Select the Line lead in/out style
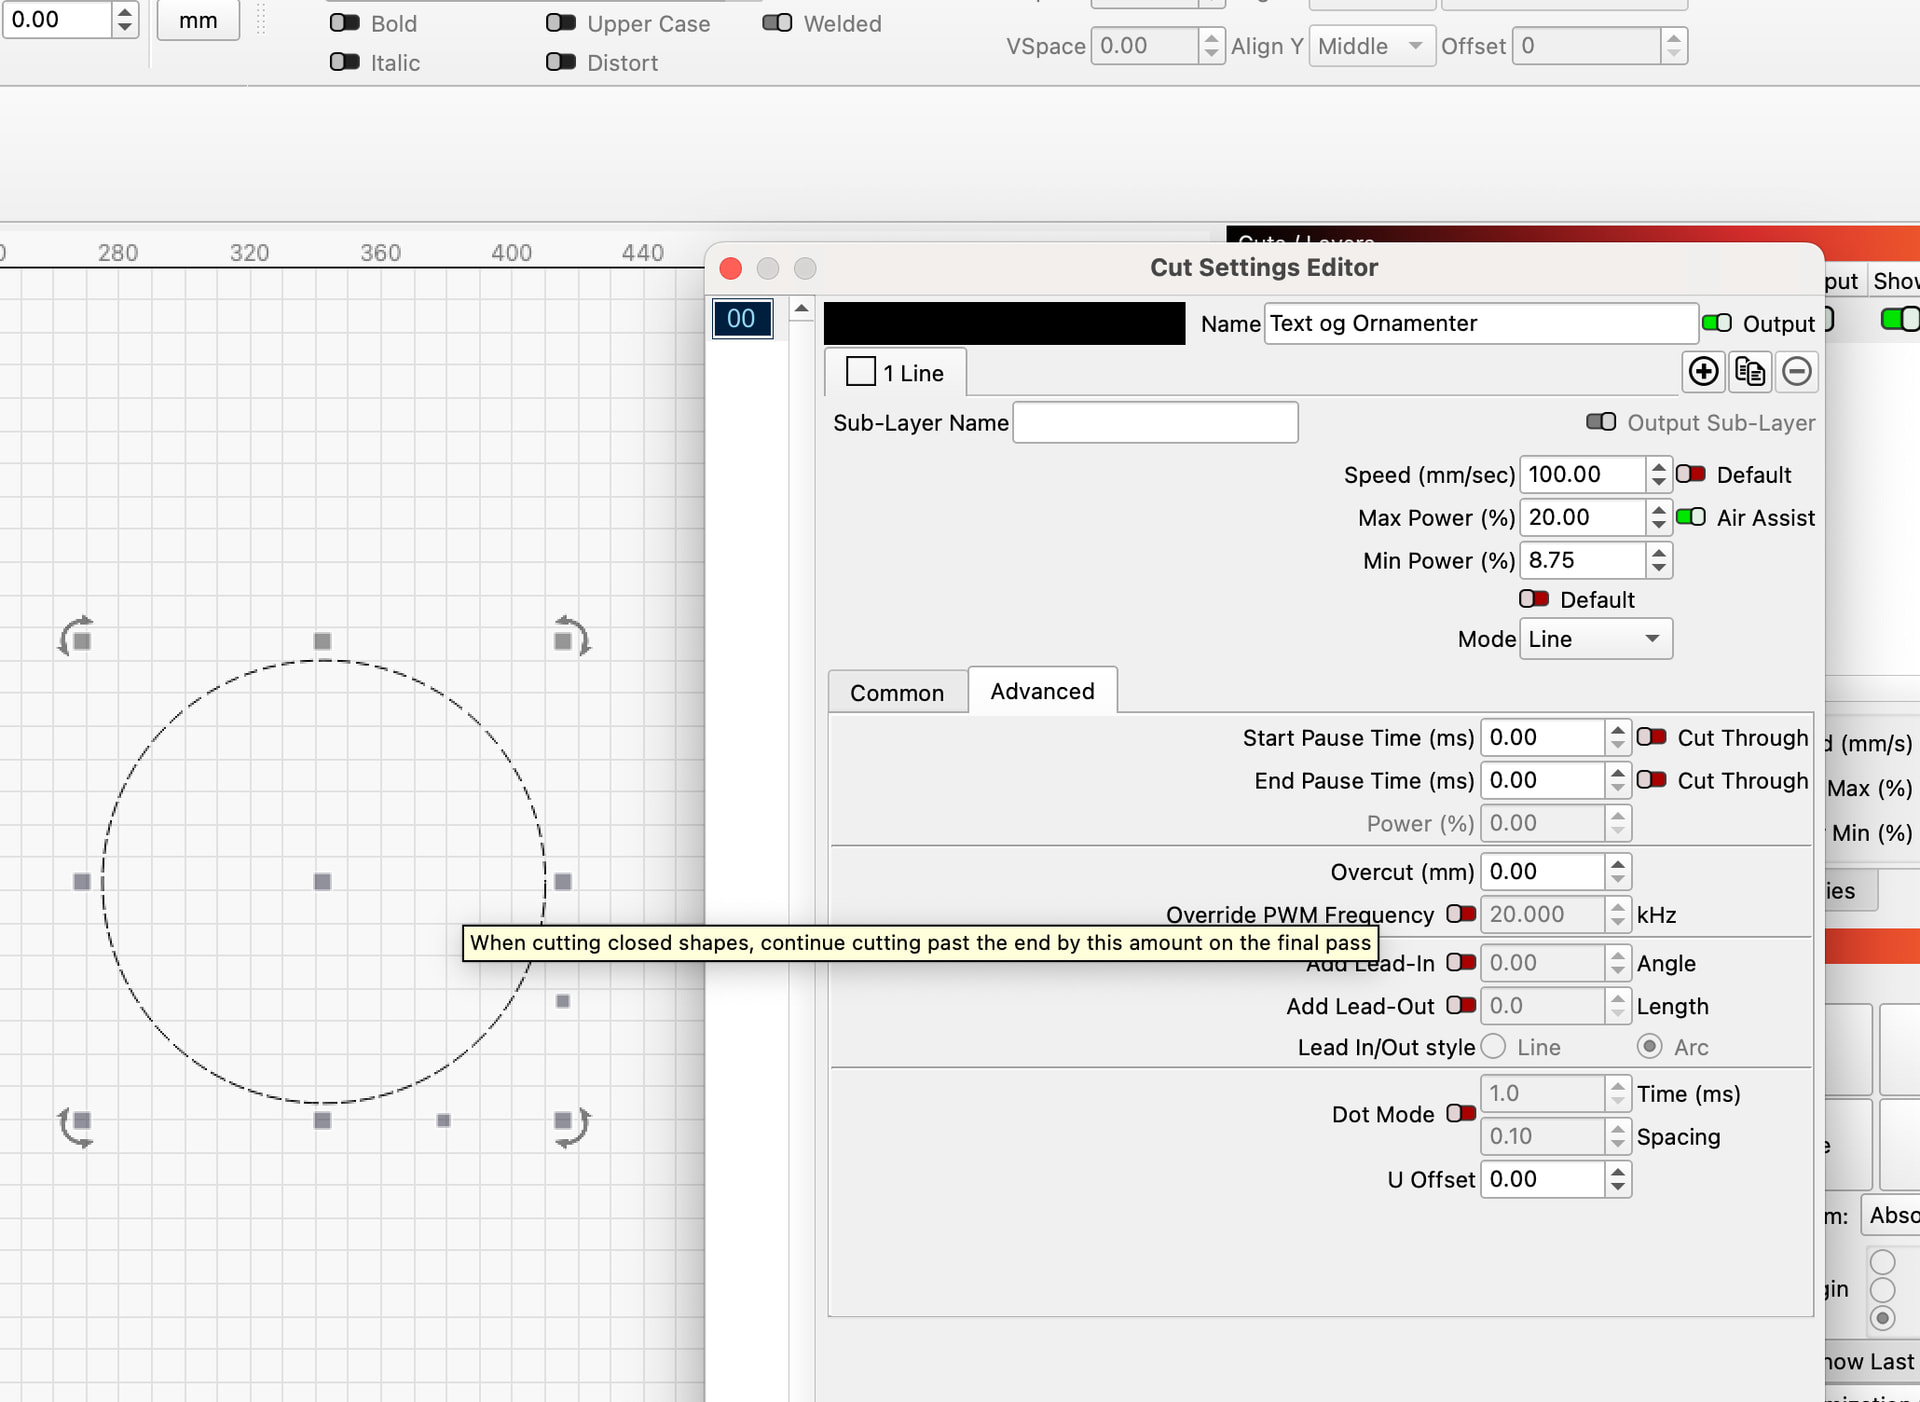The width and height of the screenshot is (1920, 1402). point(1494,1046)
